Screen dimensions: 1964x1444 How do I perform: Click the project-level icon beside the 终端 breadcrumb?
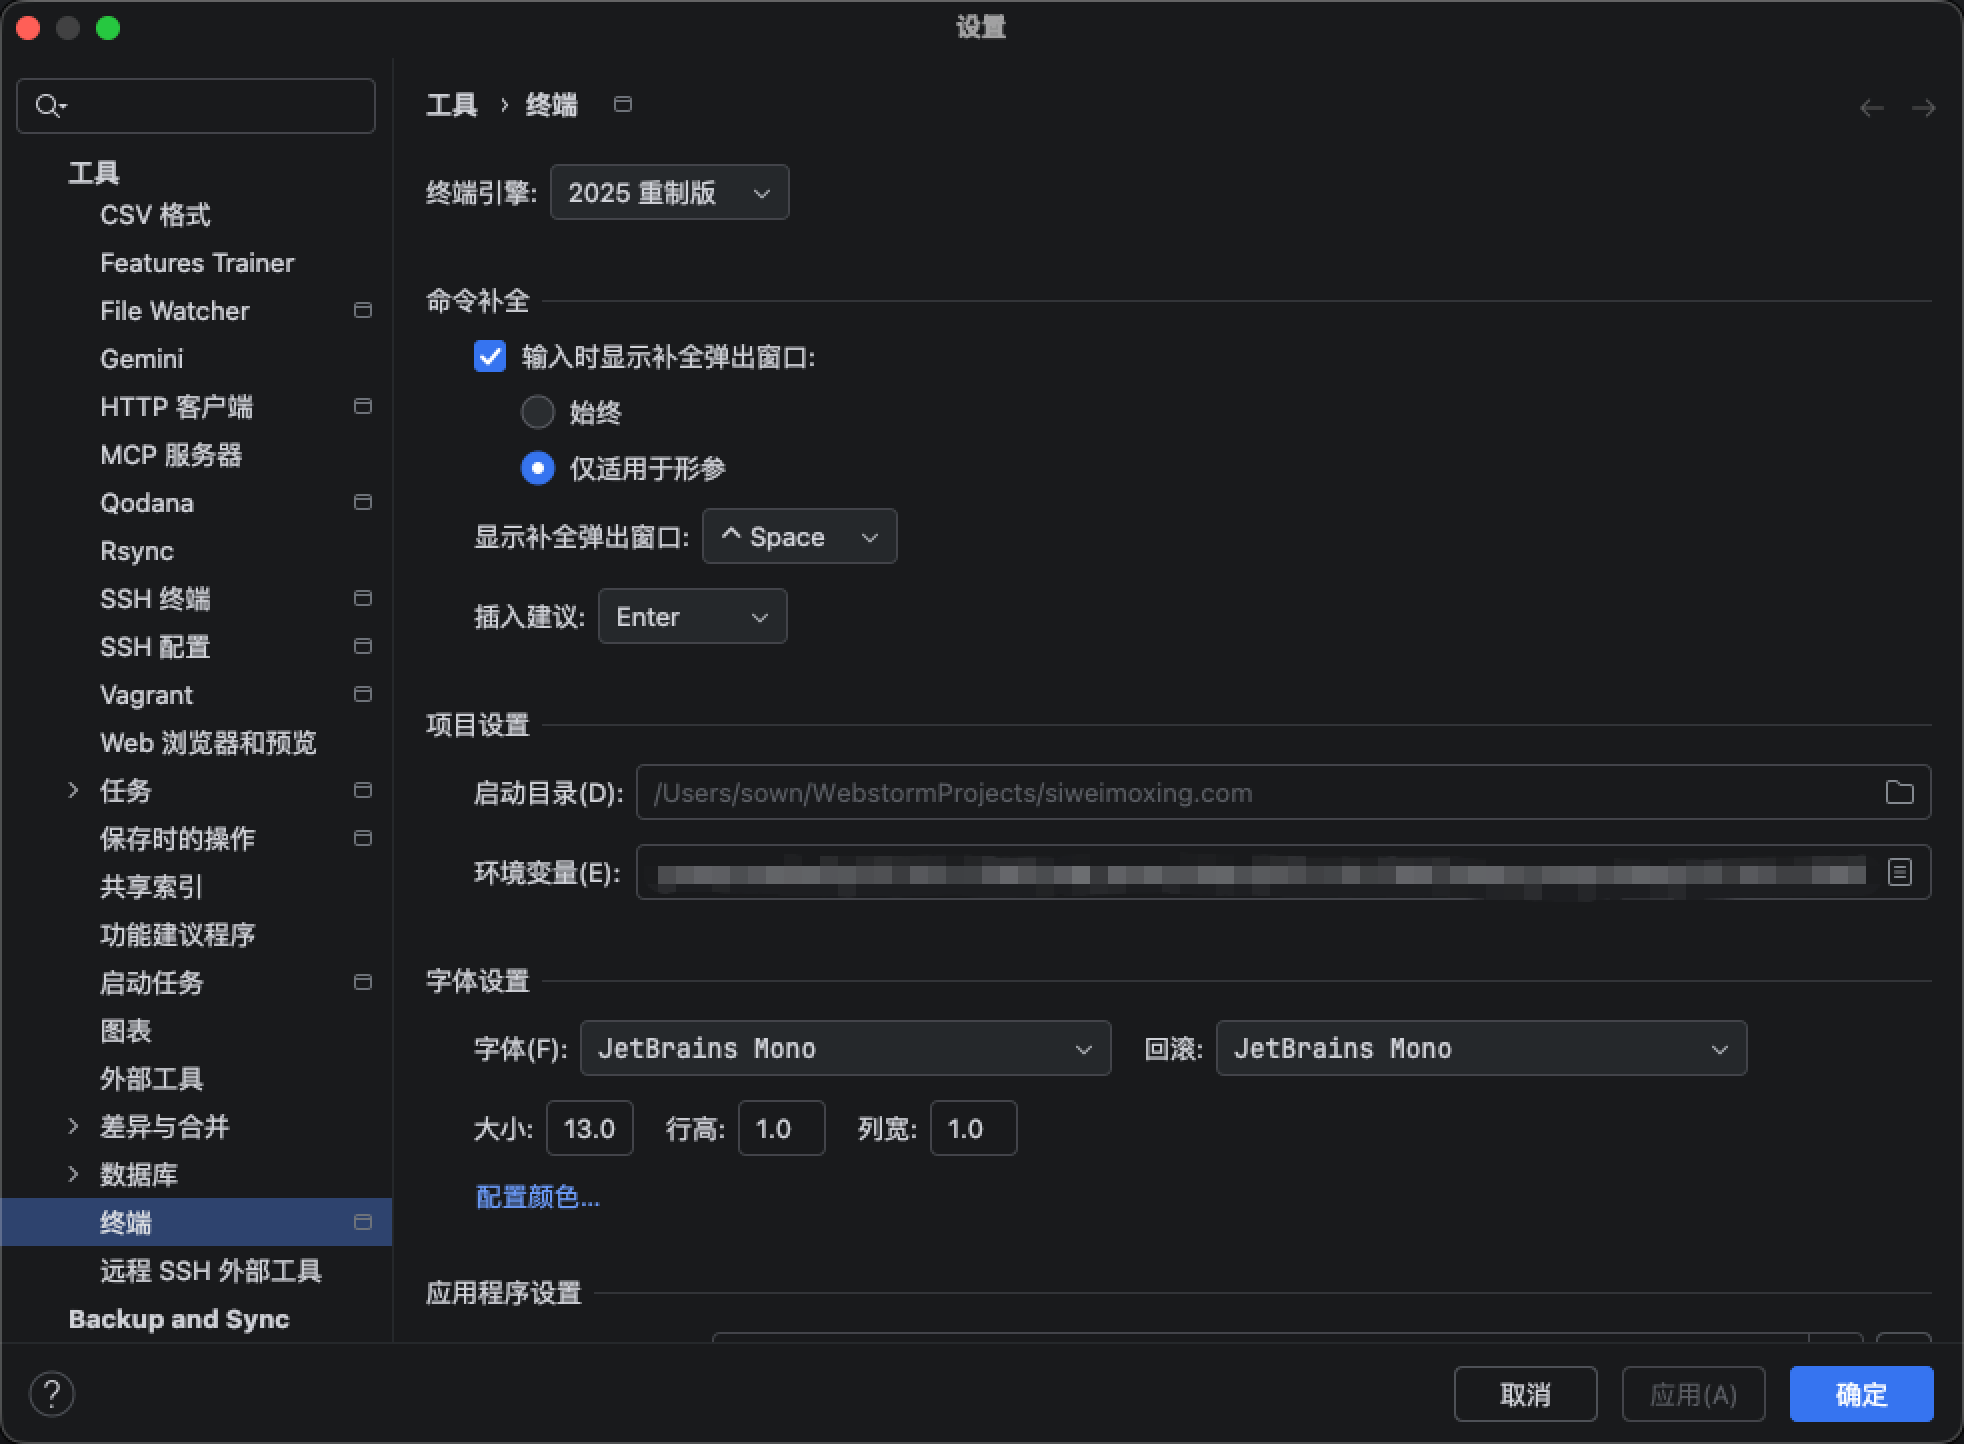click(623, 105)
